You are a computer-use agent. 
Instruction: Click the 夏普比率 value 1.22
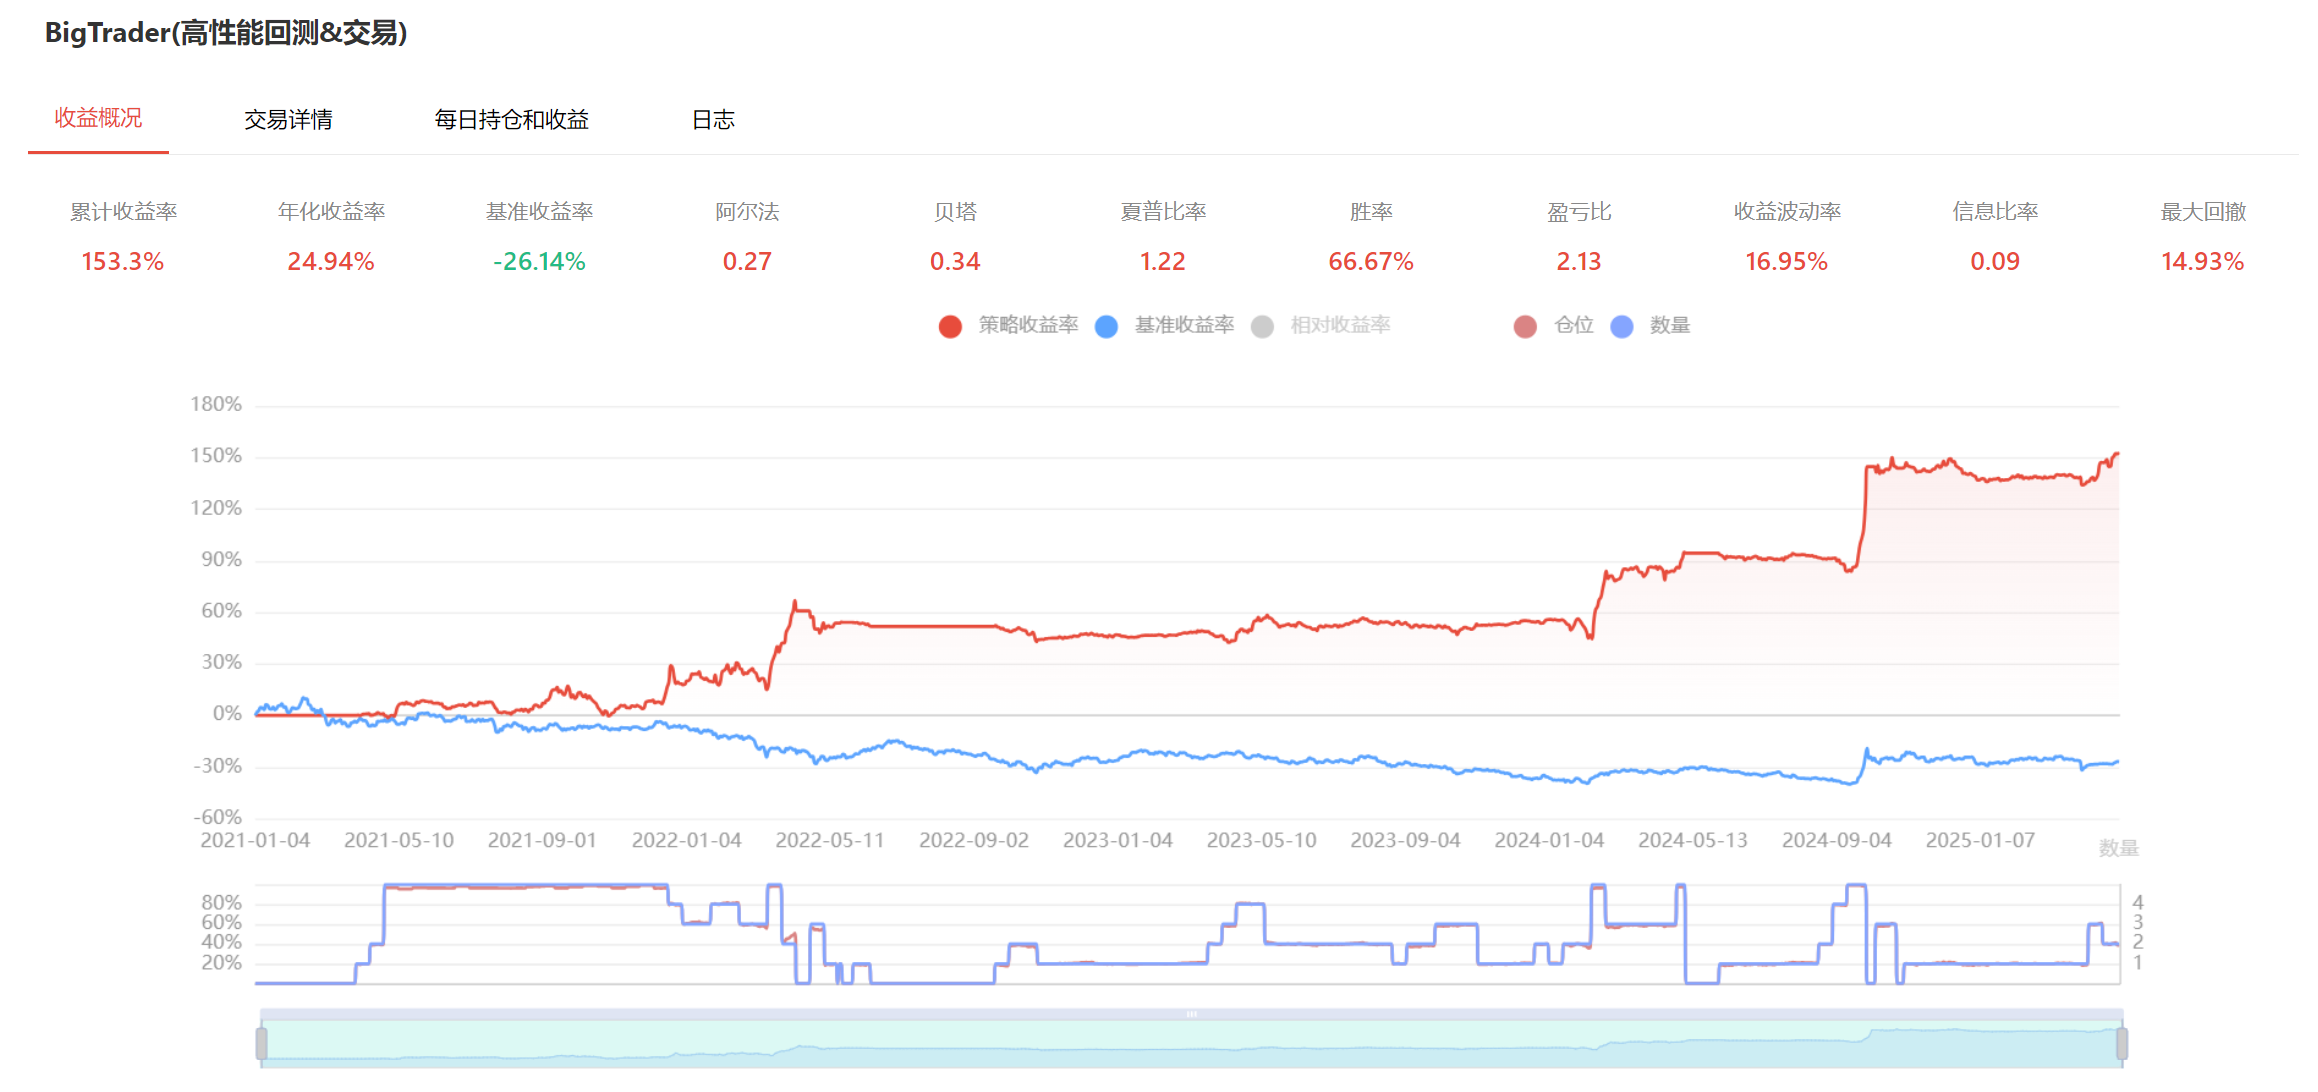pos(1162,261)
